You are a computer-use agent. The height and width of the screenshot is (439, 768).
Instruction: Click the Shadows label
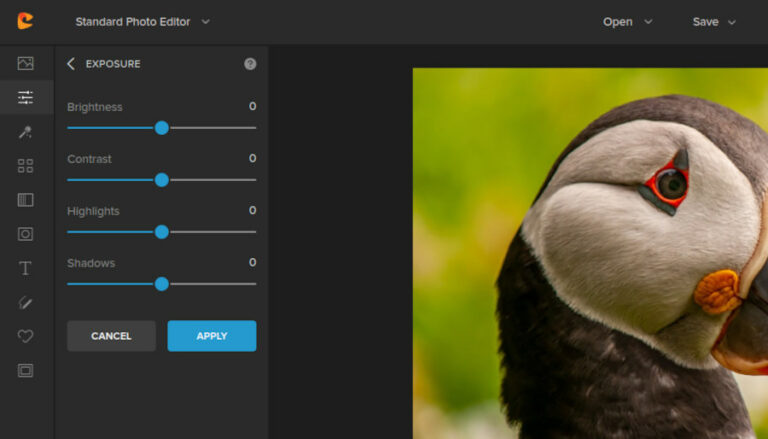[x=91, y=263]
